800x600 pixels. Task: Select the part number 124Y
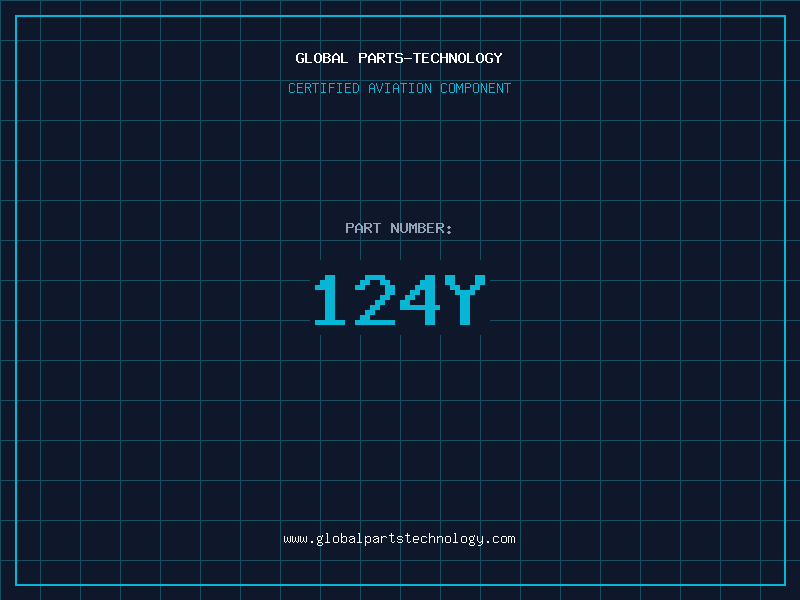[399, 299]
